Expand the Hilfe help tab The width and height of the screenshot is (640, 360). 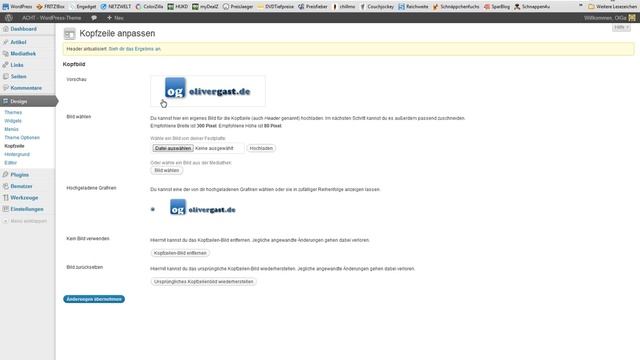click(621, 27)
